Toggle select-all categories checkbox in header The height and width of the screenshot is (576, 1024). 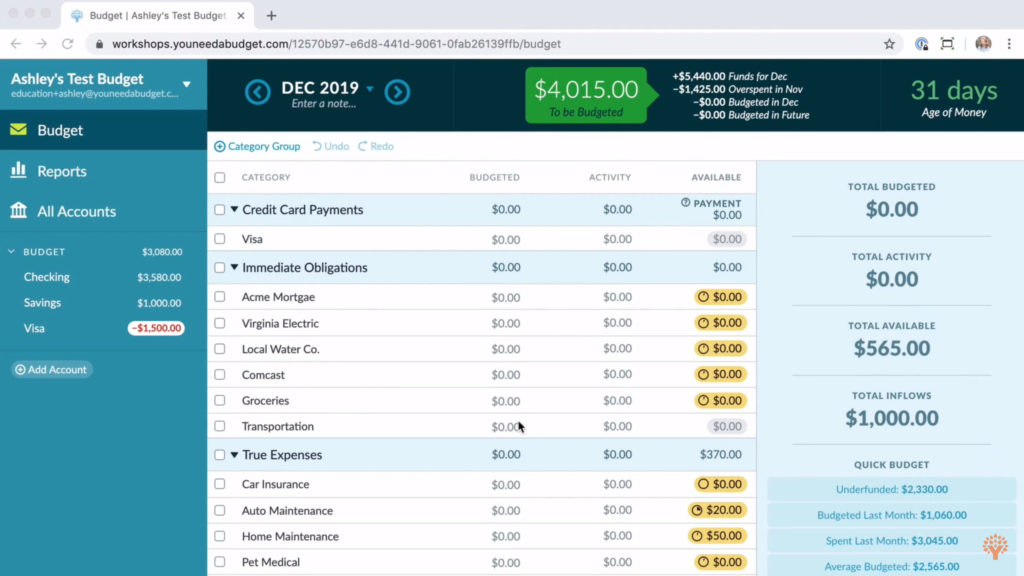point(219,178)
